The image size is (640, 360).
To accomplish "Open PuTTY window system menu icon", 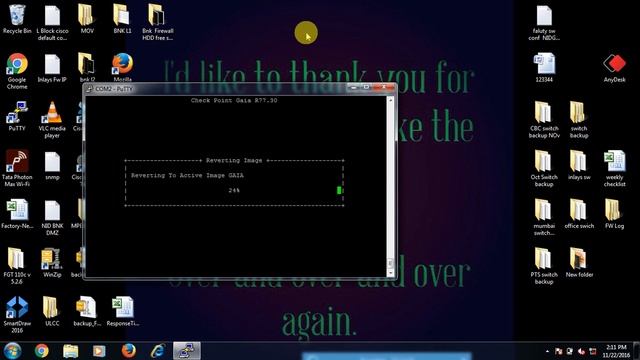I will click(x=89, y=89).
